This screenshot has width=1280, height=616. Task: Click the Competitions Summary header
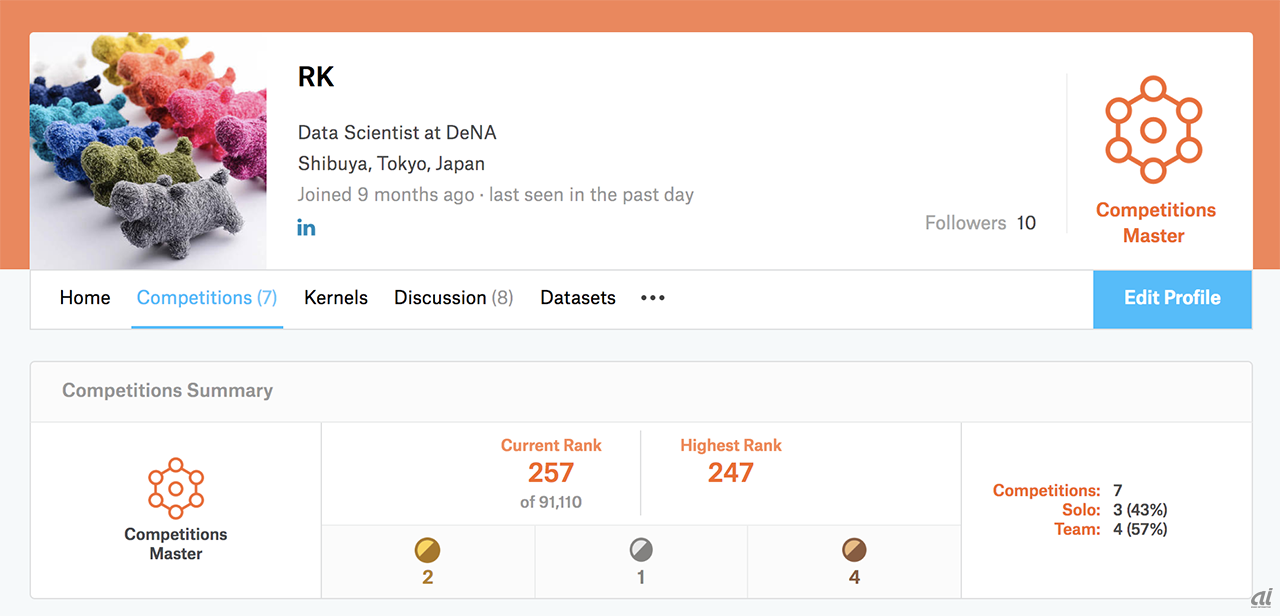pos(167,391)
